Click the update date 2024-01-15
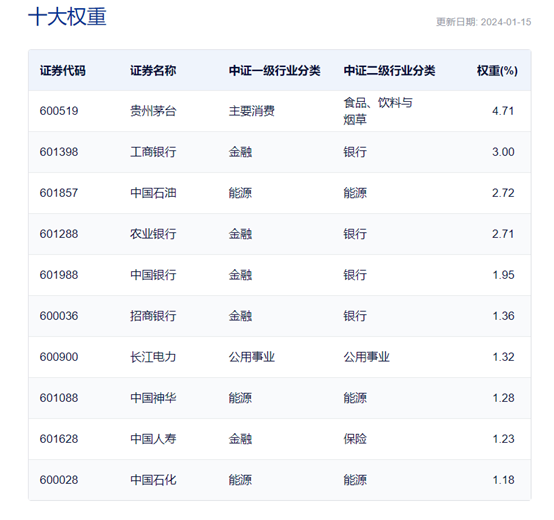Image resolution: width=554 pixels, height=520 pixels. point(506,22)
